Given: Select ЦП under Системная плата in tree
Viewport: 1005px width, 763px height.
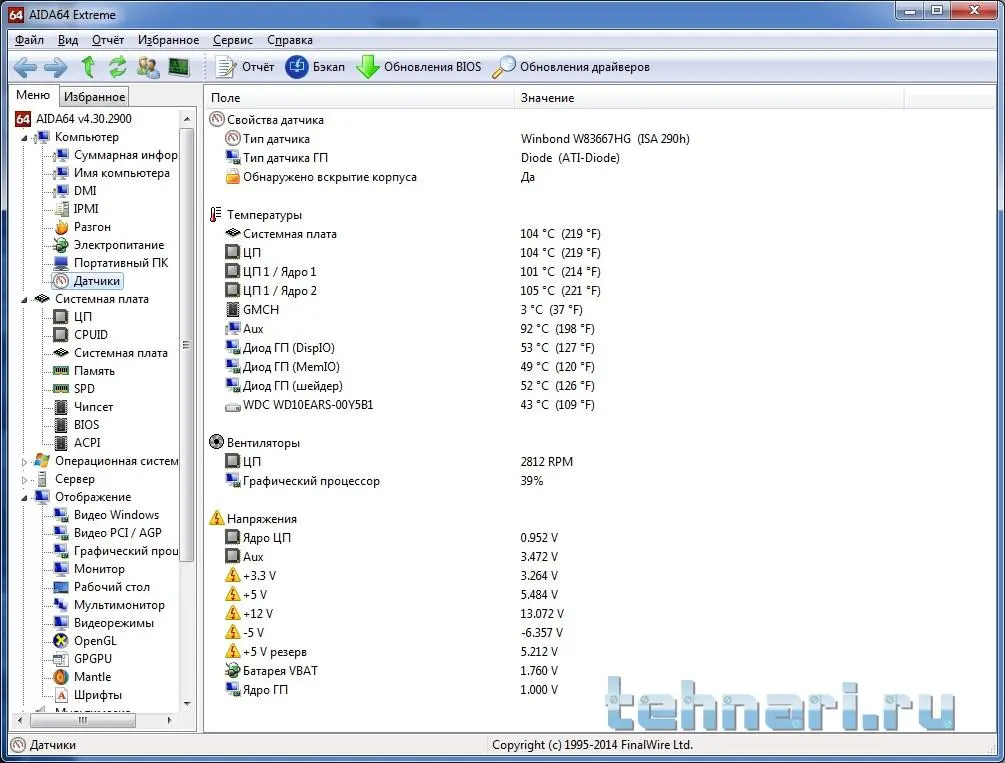Looking at the screenshot, I should [x=73, y=317].
